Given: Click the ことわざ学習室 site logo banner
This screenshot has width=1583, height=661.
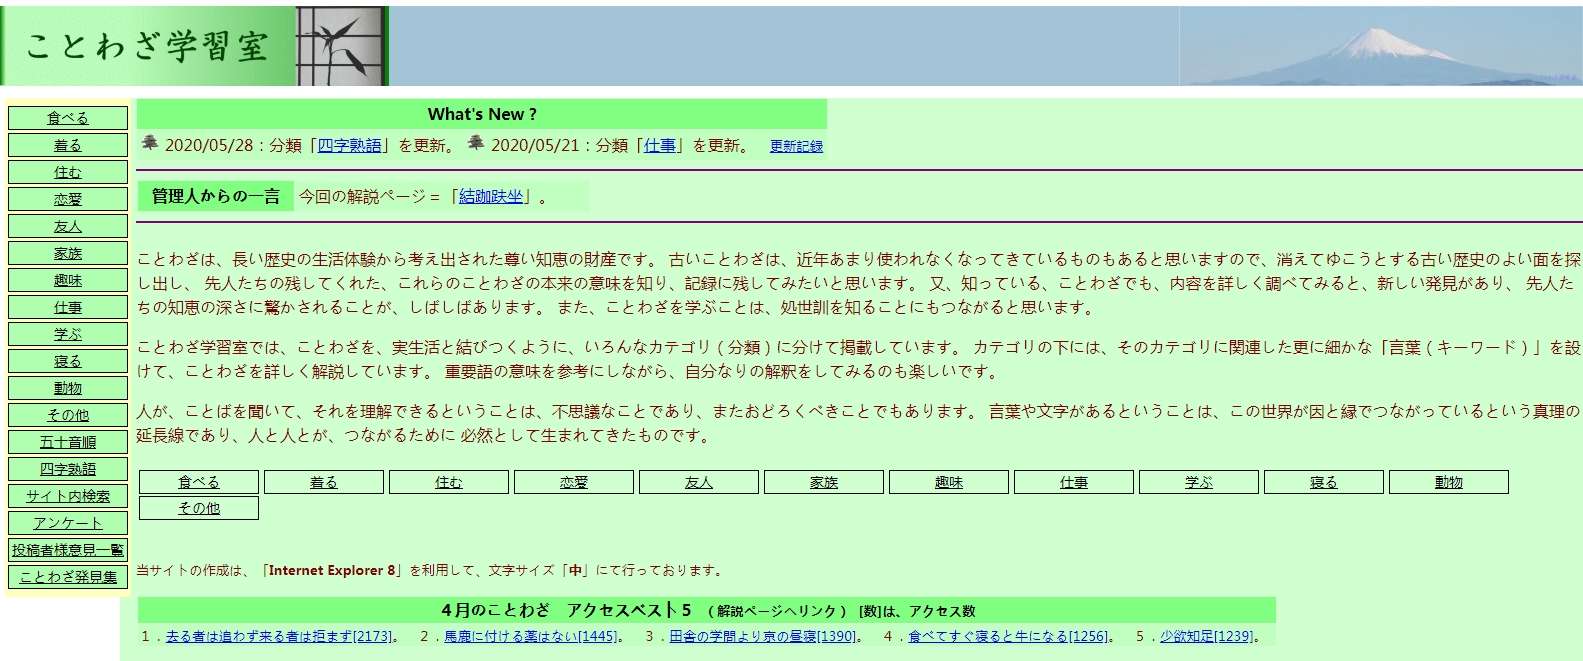Looking at the screenshot, I should coord(194,46).
